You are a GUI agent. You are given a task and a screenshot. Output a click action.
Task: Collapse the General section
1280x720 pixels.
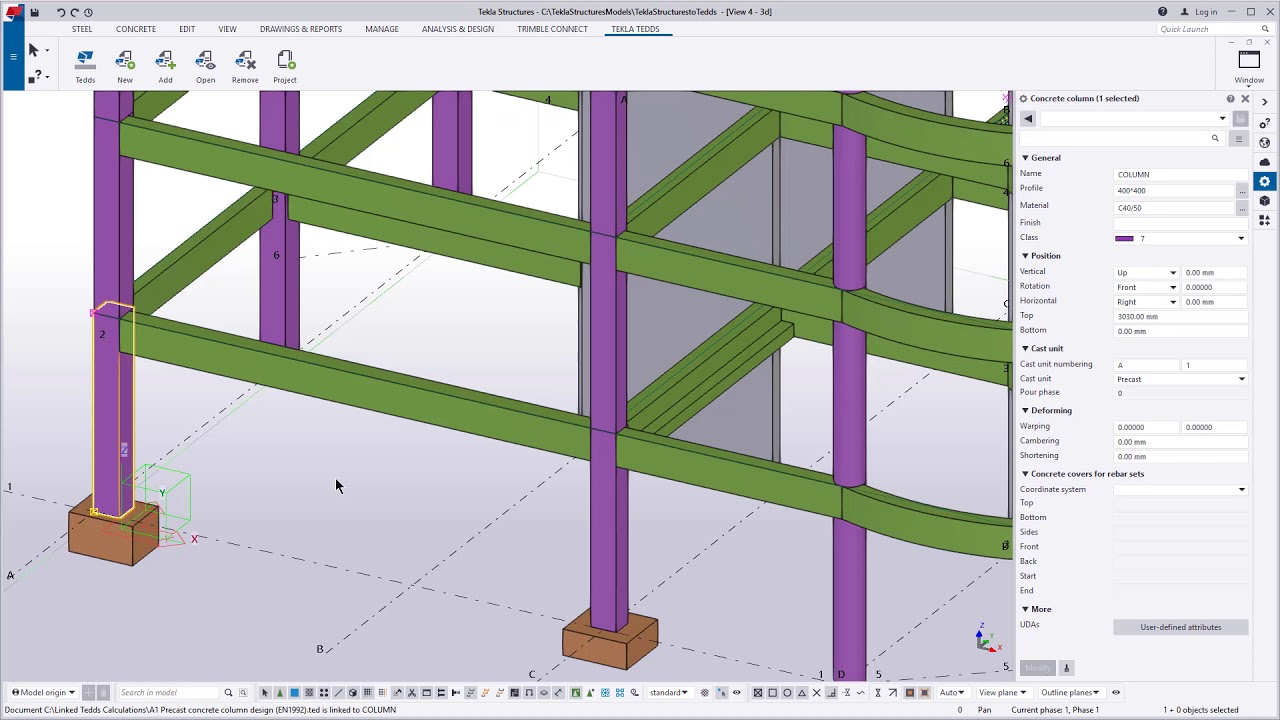(1025, 158)
